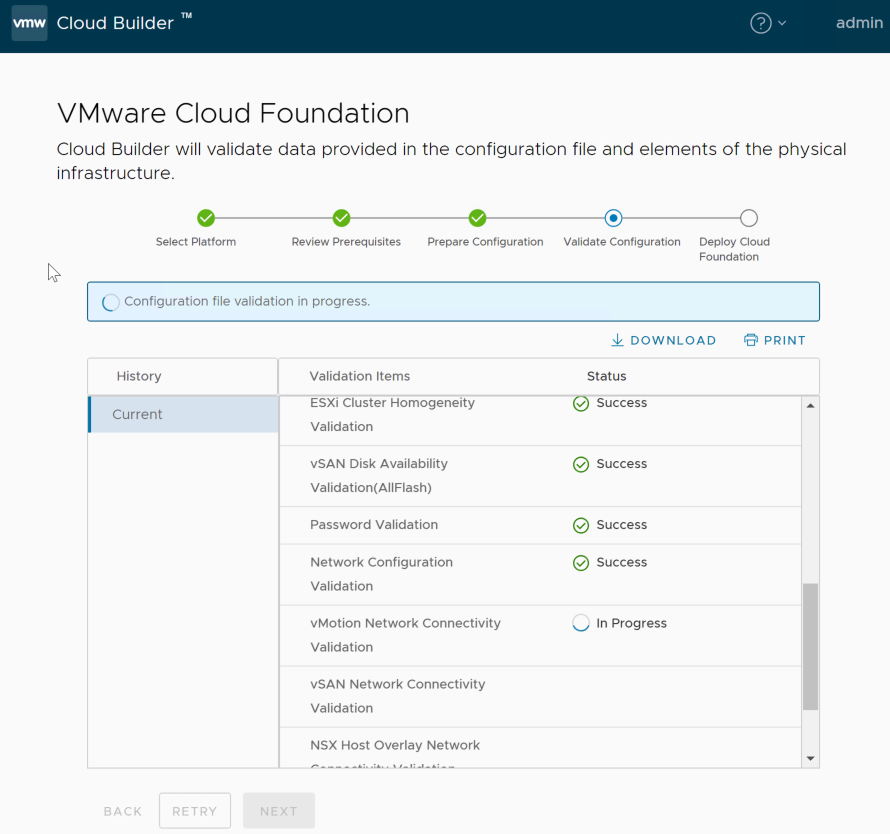Select Password Validation row text
The image size is (890, 834).
click(374, 525)
